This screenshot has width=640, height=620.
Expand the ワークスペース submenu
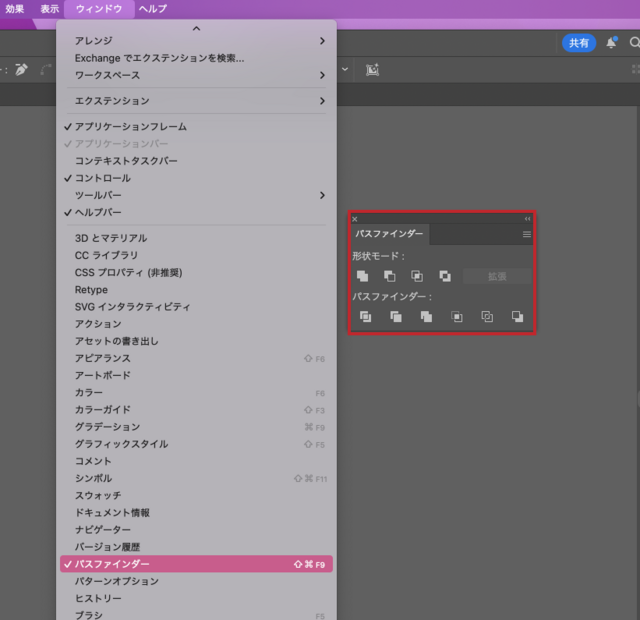pyautogui.click(x=196, y=75)
